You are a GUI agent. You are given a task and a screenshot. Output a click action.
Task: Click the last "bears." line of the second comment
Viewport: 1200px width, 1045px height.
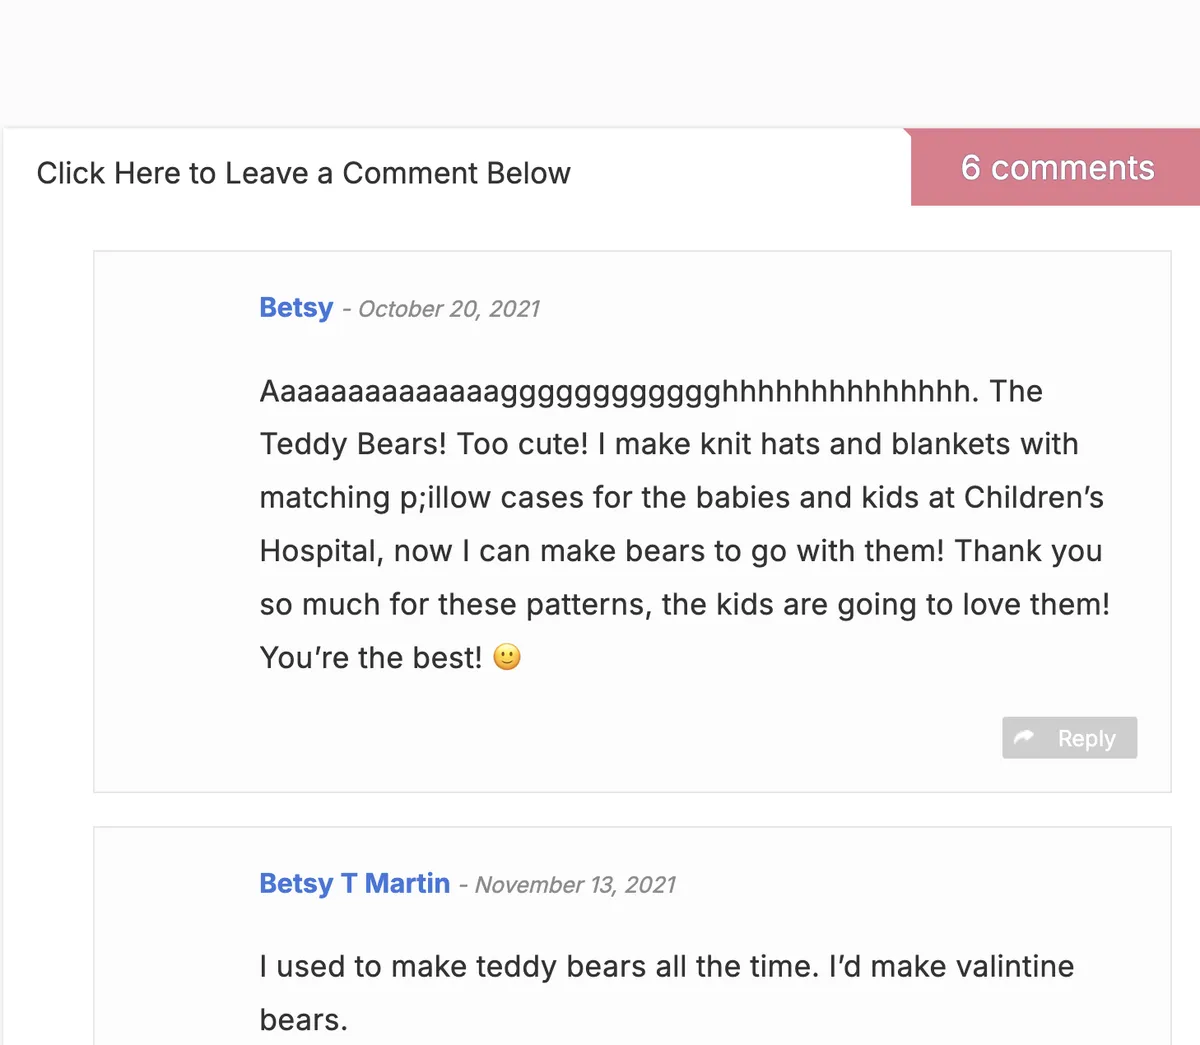coord(304,1020)
